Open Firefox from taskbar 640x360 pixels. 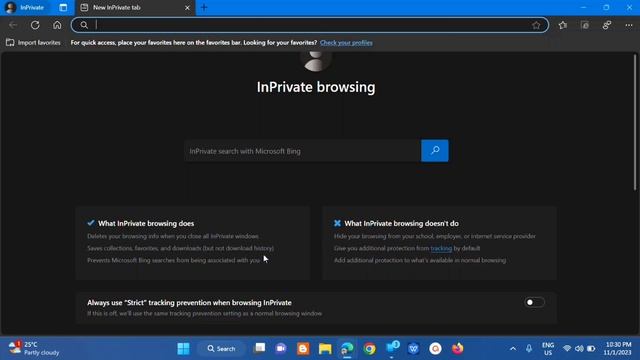pyautogui.click(x=458, y=349)
